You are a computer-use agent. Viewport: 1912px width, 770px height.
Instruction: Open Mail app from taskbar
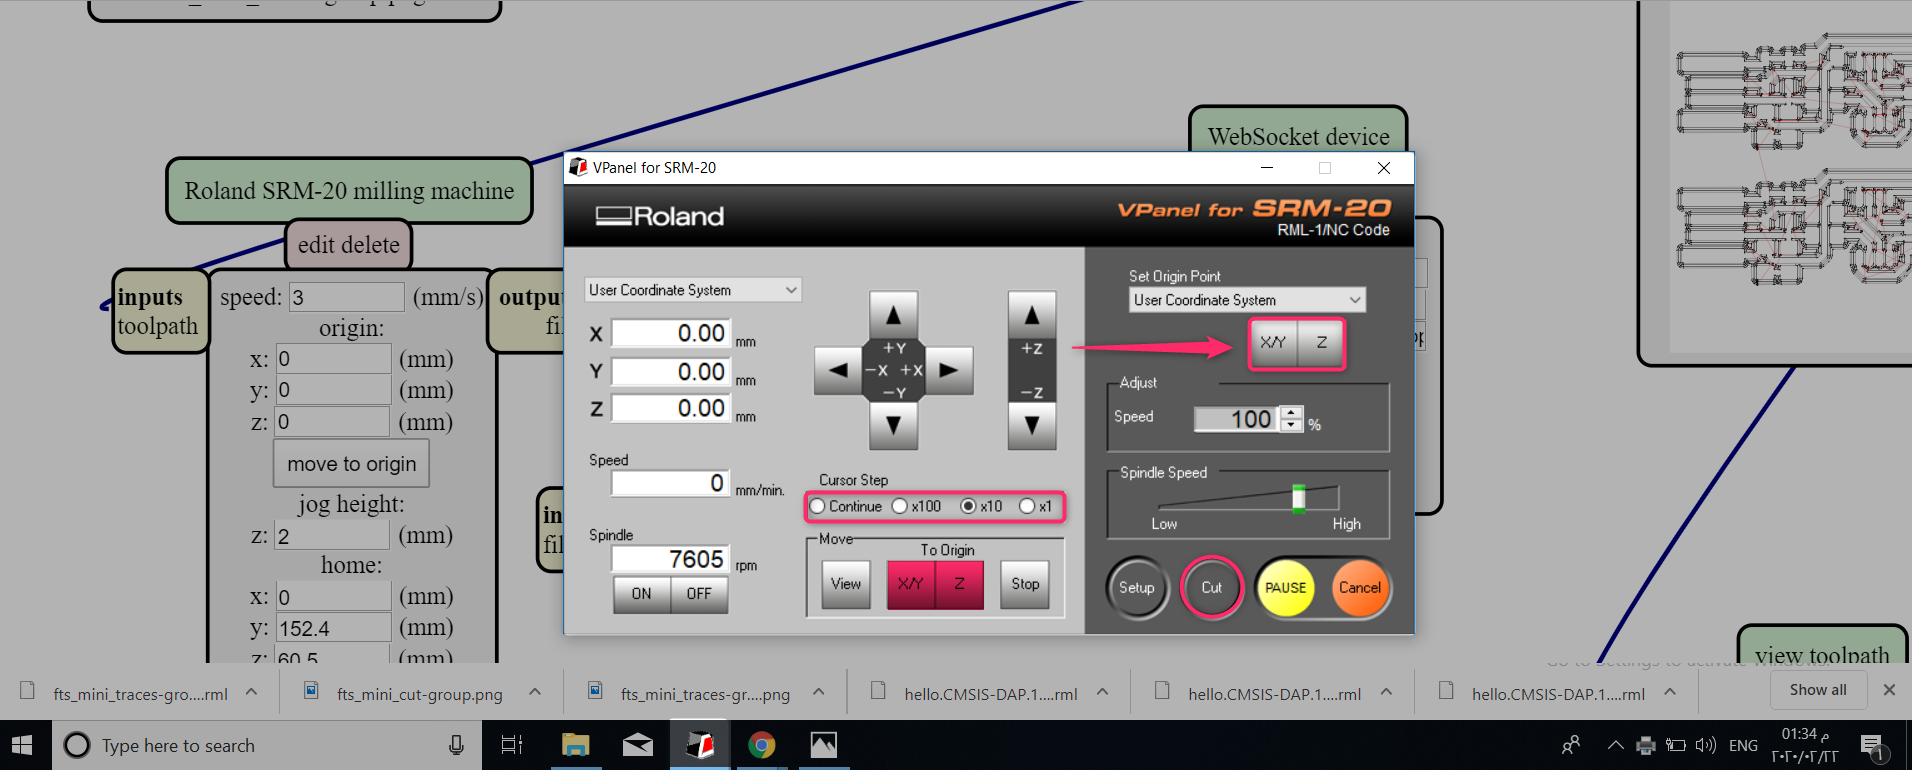click(x=637, y=745)
